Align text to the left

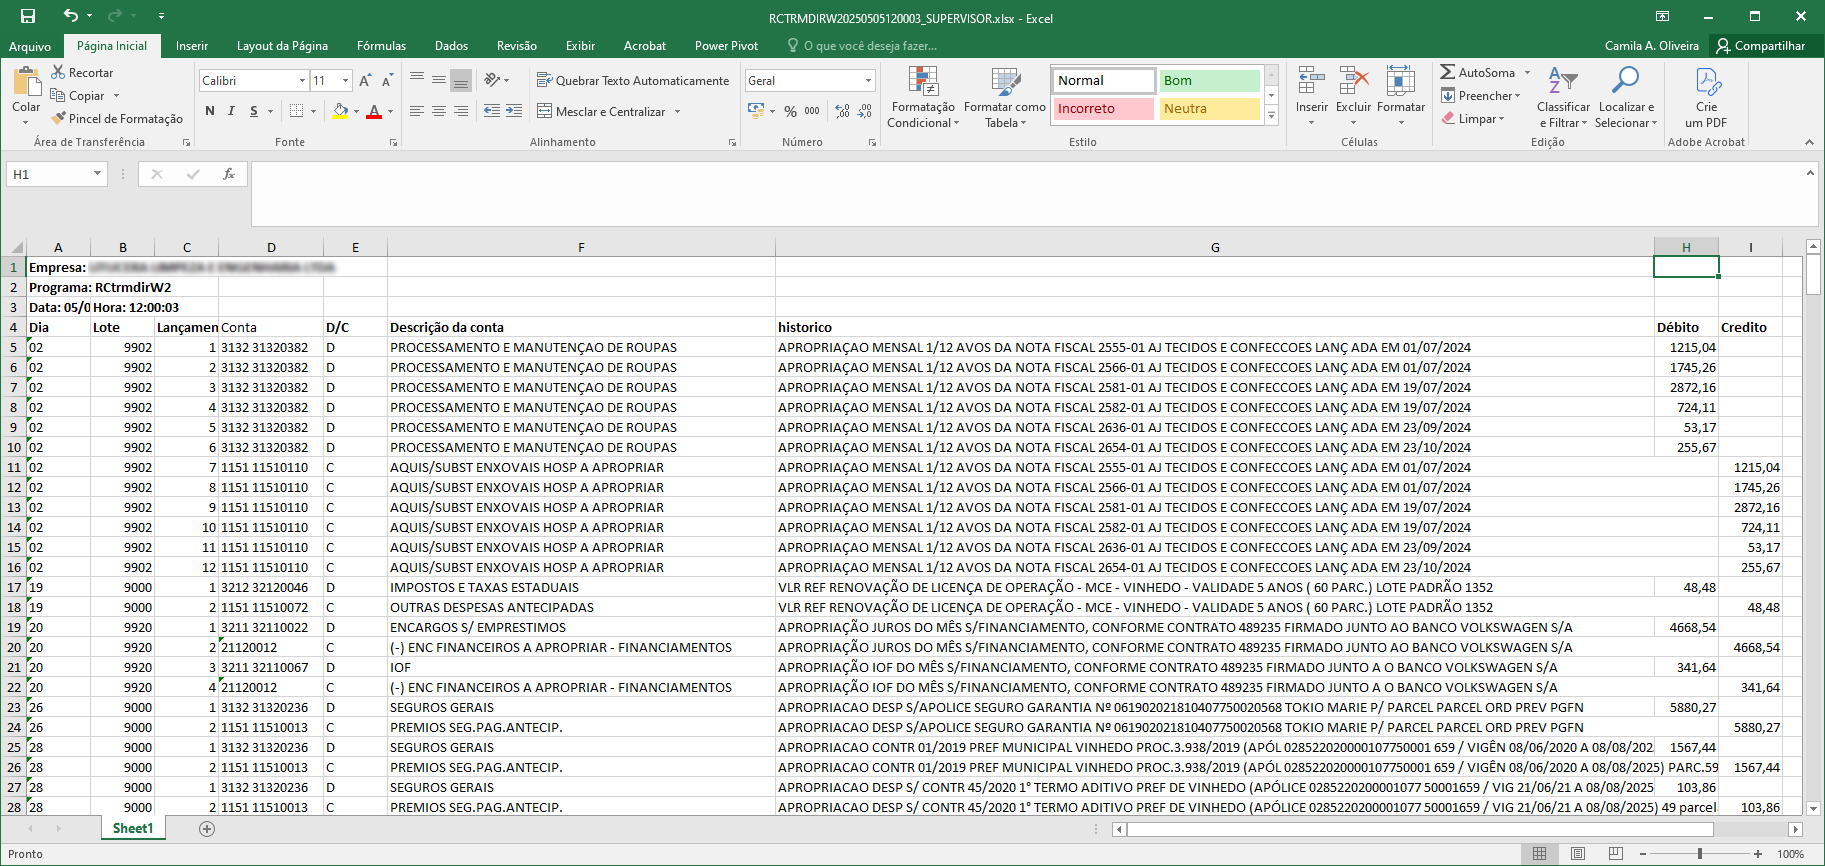coord(417,111)
